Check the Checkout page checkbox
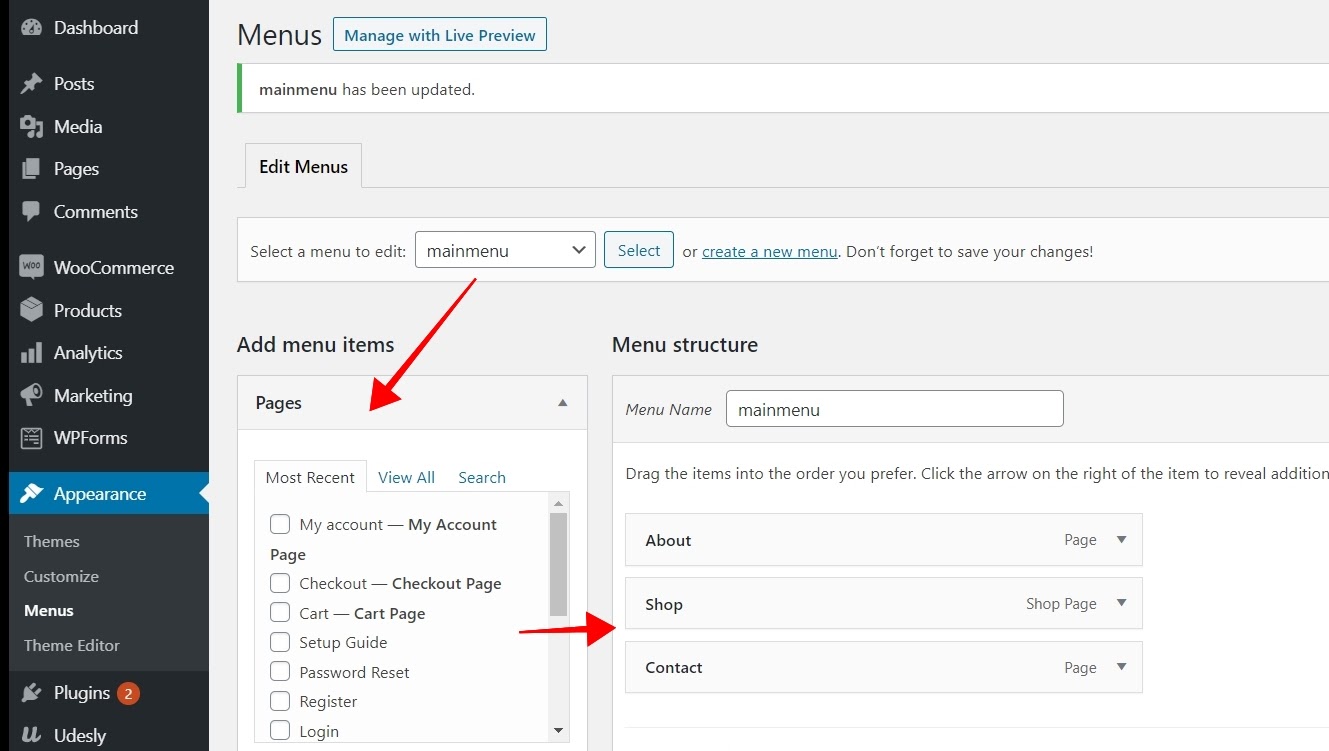The height and width of the screenshot is (751, 1329). 280,583
